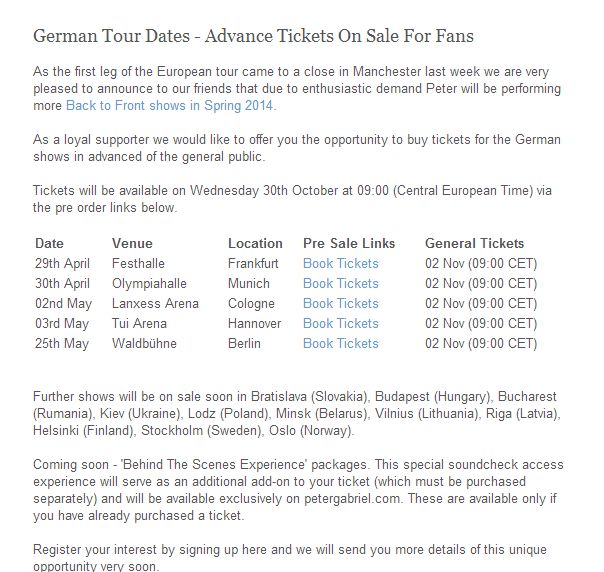Image resolution: width=604 pixels, height=572 pixels.
Task: Book Tickets for the Berlin Waldbühne show
Action: click(x=341, y=344)
